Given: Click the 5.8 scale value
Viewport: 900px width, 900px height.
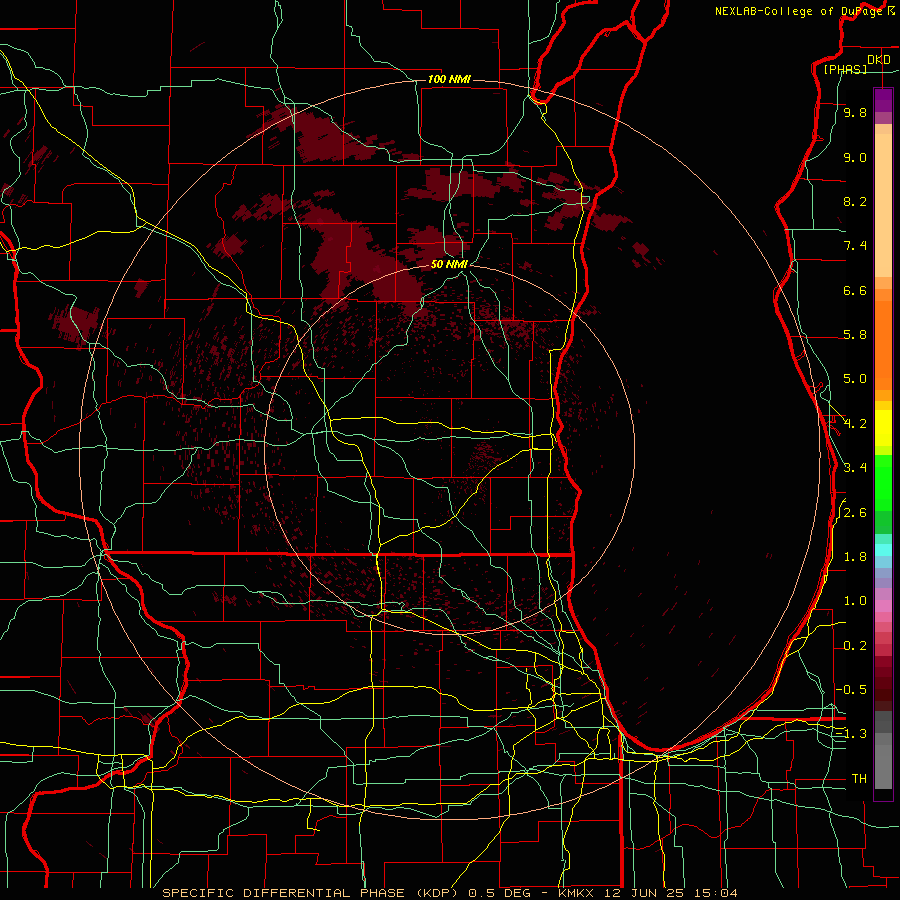Looking at the screenshot, I should pyautogui.click(x=855, y=335).
